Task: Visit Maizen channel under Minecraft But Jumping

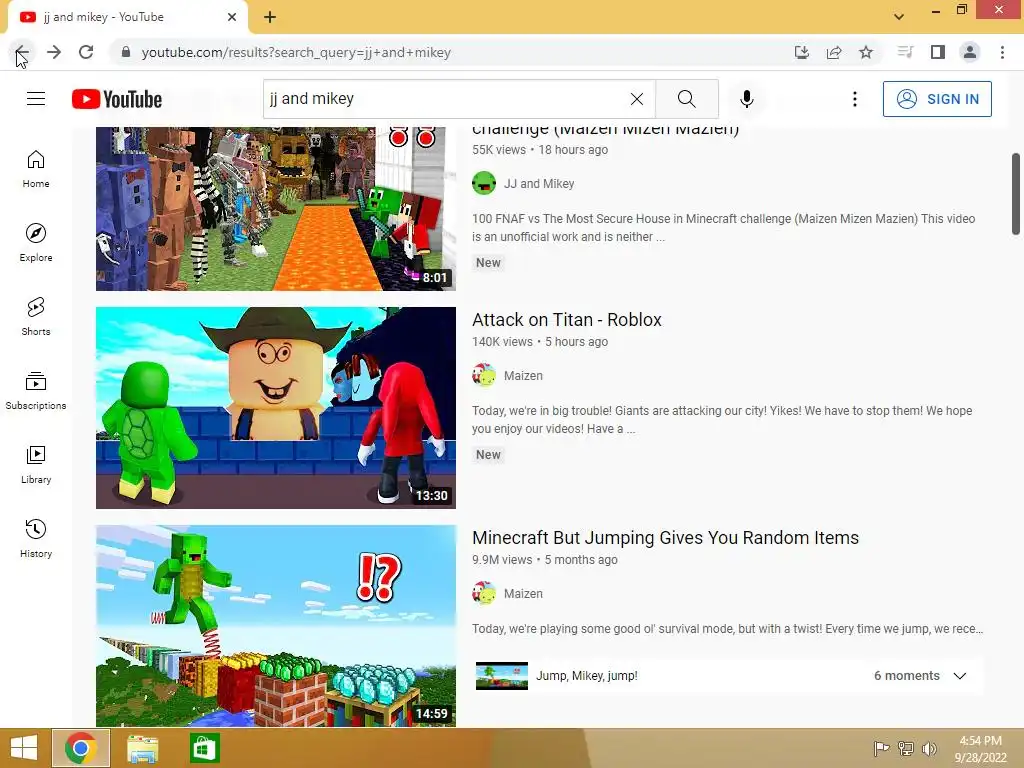Action: point(523,594)
